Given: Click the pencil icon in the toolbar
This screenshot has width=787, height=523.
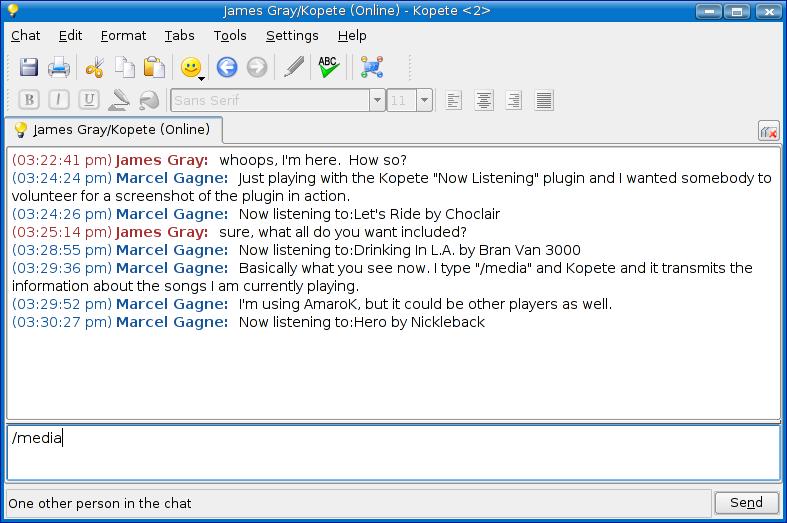Looking at the screenshot, I should pos(294,68).
